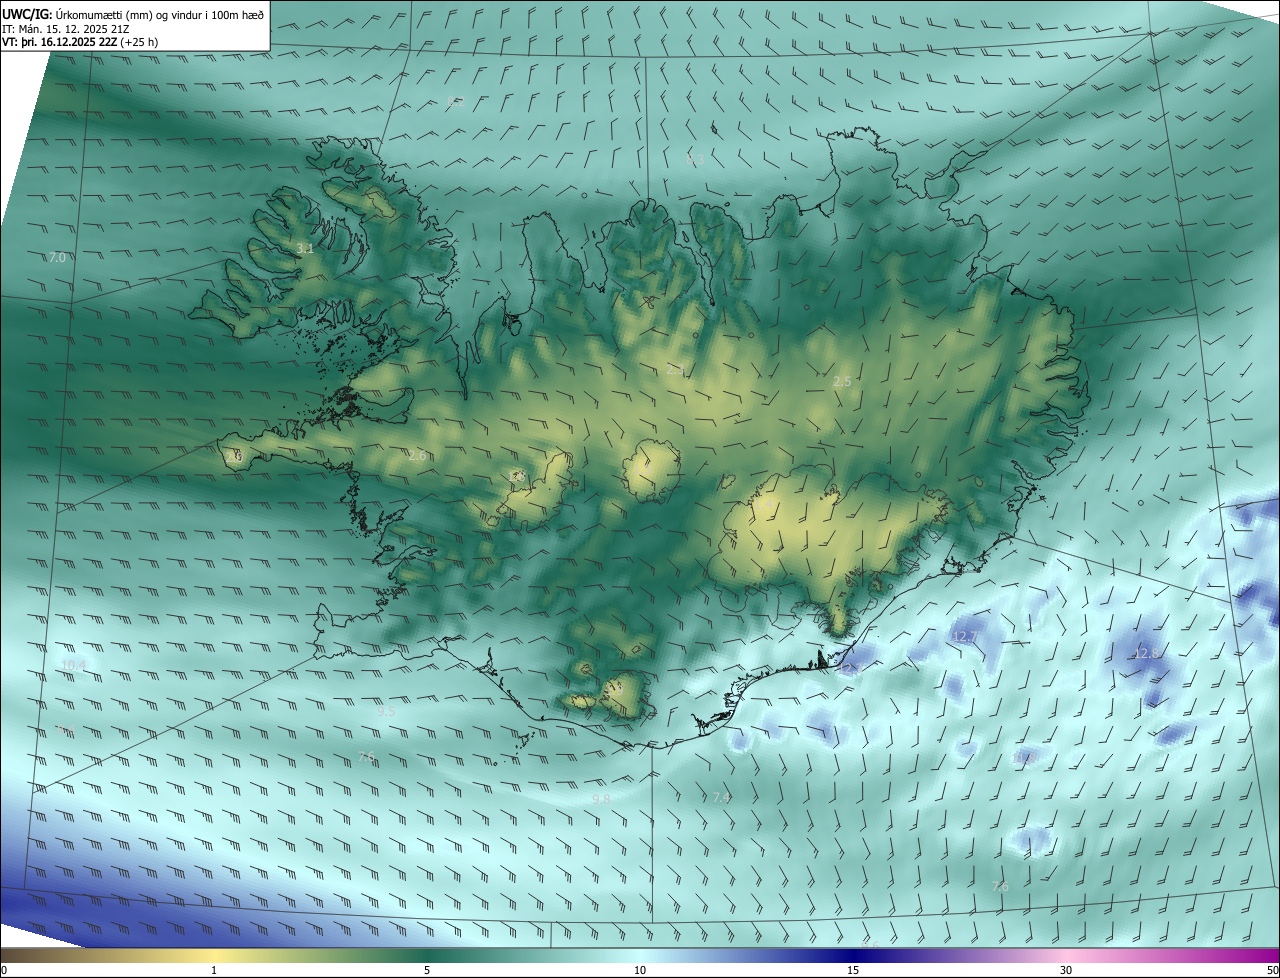Image resolution: width=1280 pixels, height=978 pixels.
Task: Click the 0 tick on the color scale
Action: [4, 970]
